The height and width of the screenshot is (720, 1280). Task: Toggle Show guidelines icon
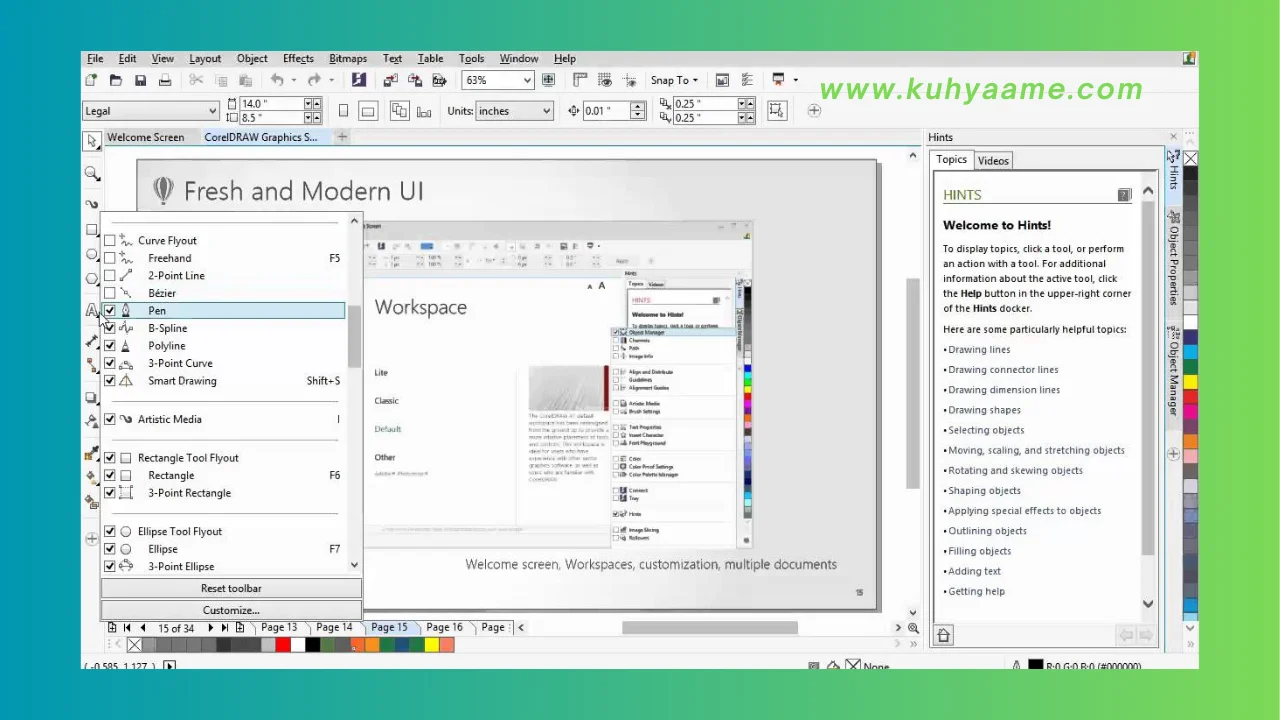(x=628, y=80)
